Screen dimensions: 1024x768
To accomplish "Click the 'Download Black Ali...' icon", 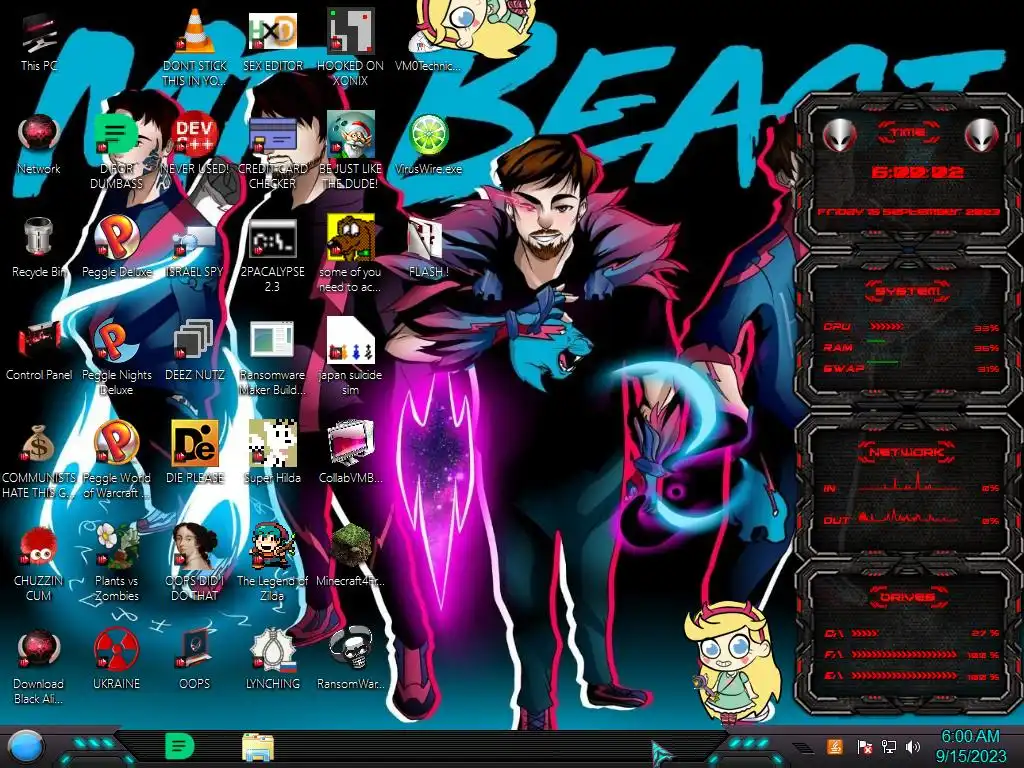I will [x=39, y=667].
